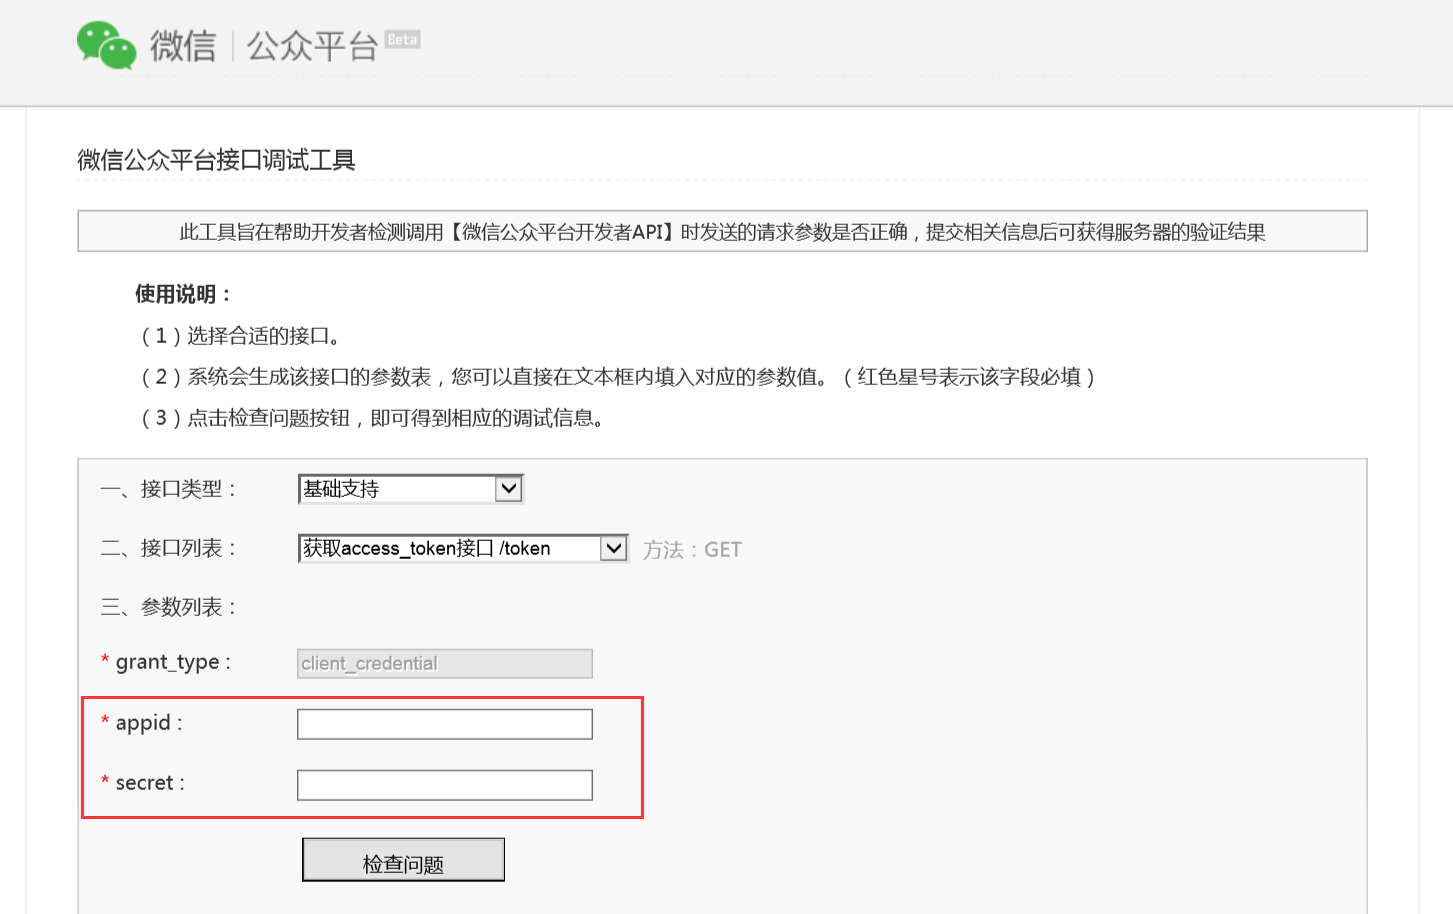Click the 检查问题 button
Viewport: 1453px width, 914px height.
403,860
